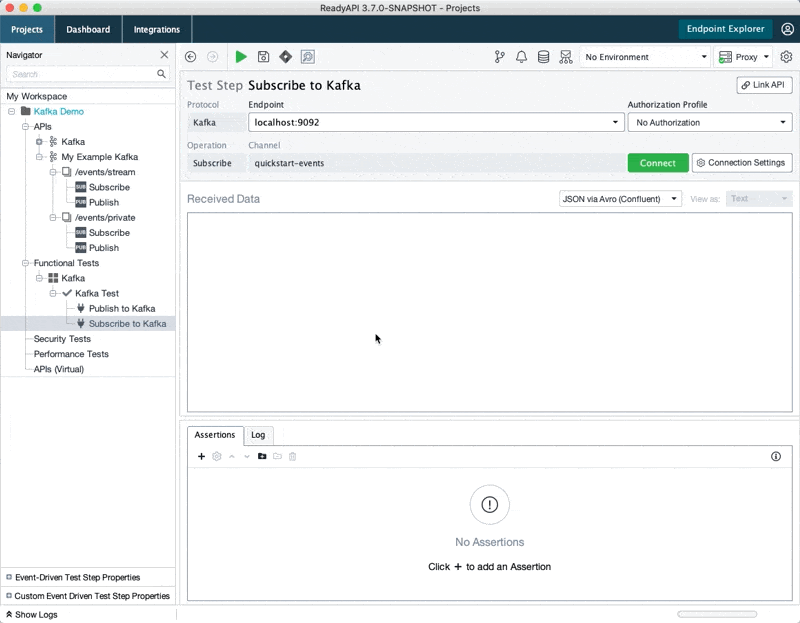Click the Kafka Demo project folder icon

(26, 111)
